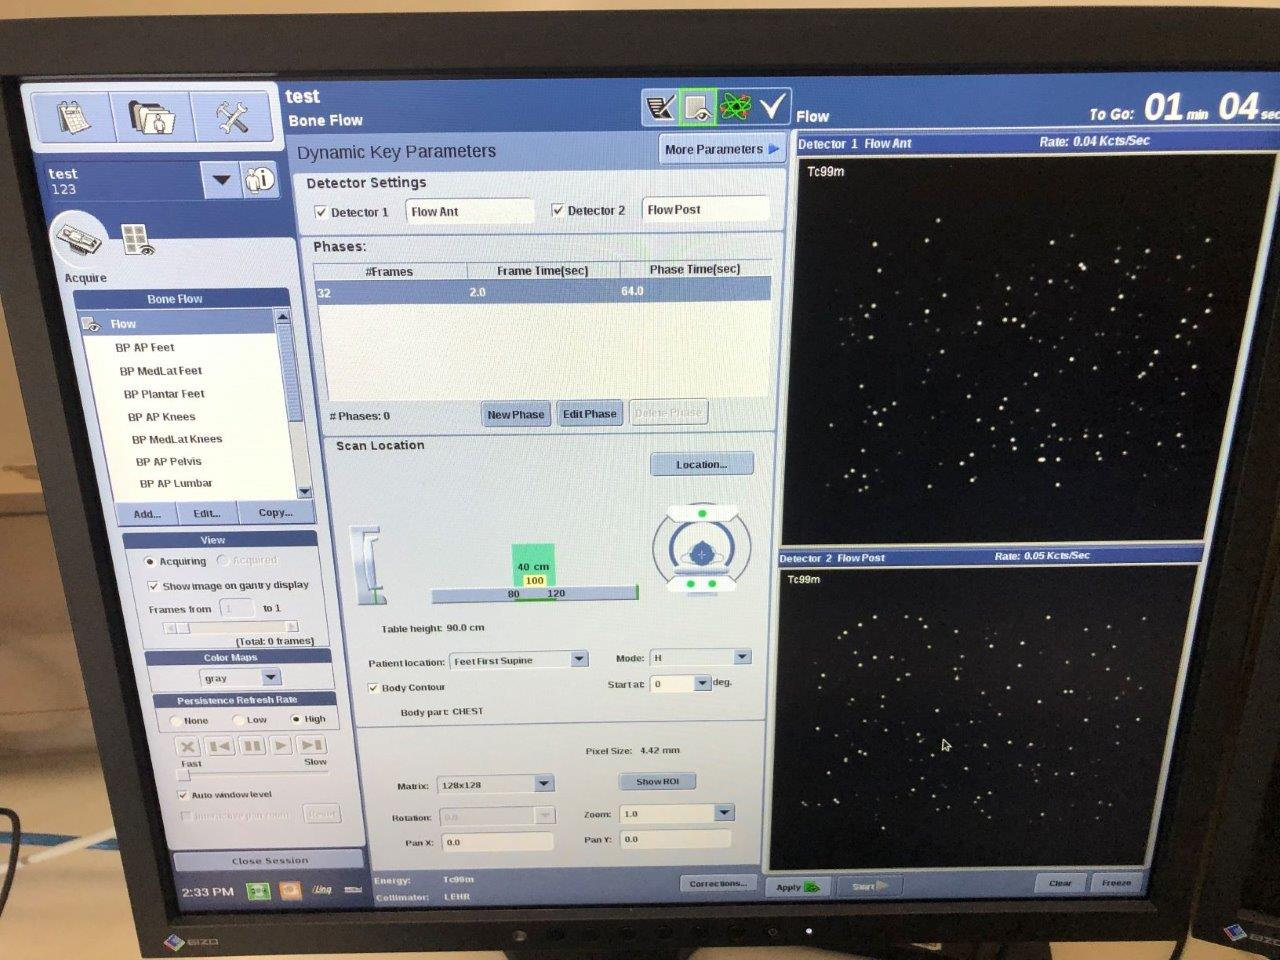Adjust the Fast-Slow playback speed slider
1280x960 pixels.
(x=184, y=775)
